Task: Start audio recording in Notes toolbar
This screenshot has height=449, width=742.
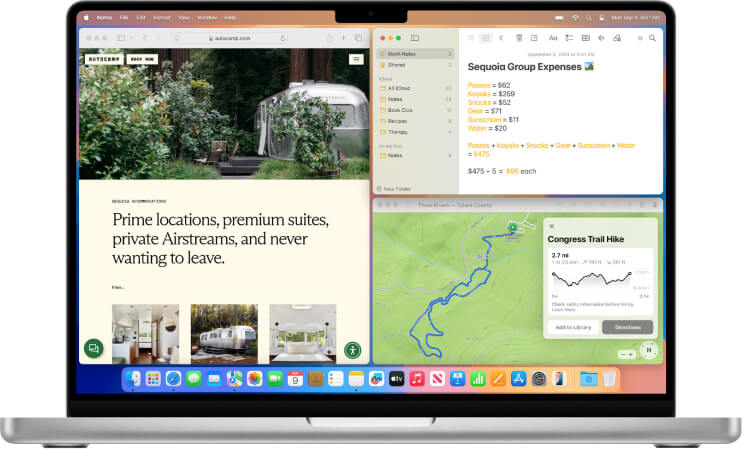Action: click(x=601, y=38)
